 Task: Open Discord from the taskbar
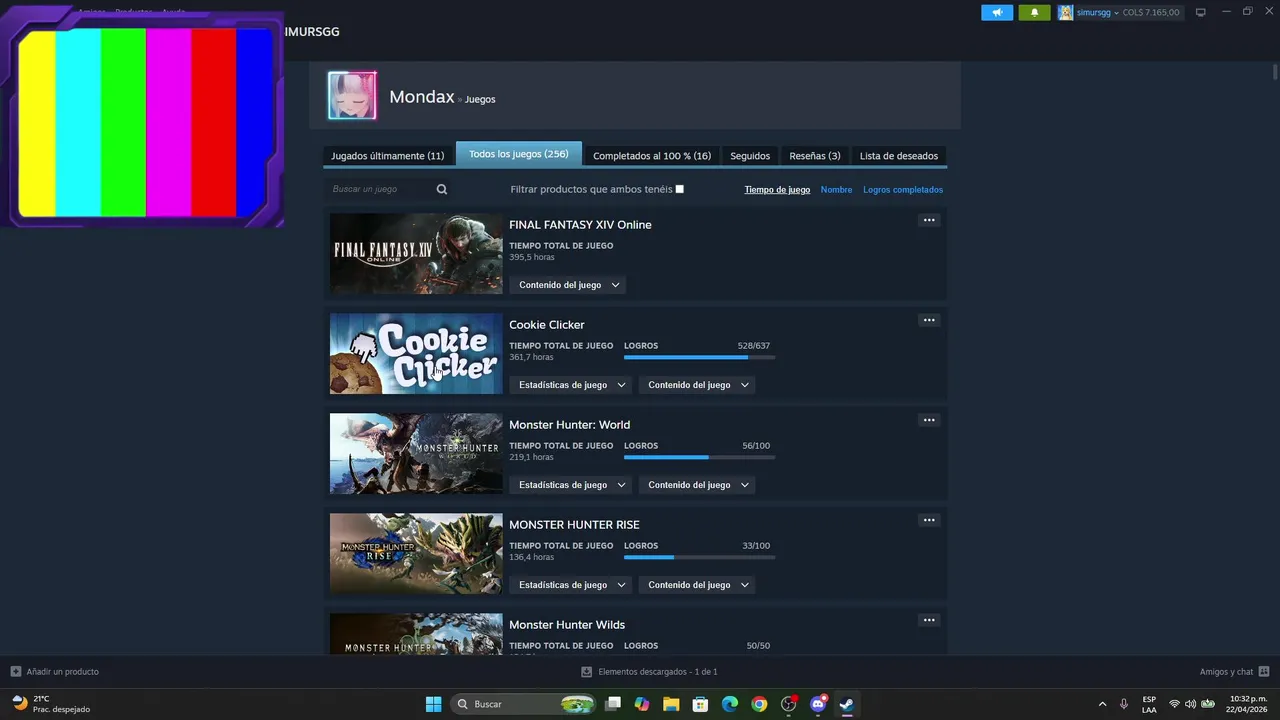coord(818,704)
